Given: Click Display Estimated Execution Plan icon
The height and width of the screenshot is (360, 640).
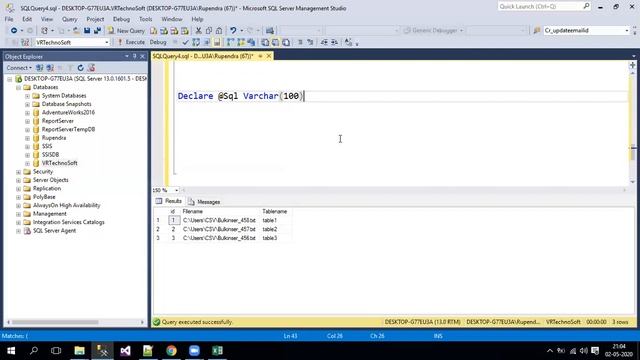Looking at the screenshot, I should coord(196,42).
